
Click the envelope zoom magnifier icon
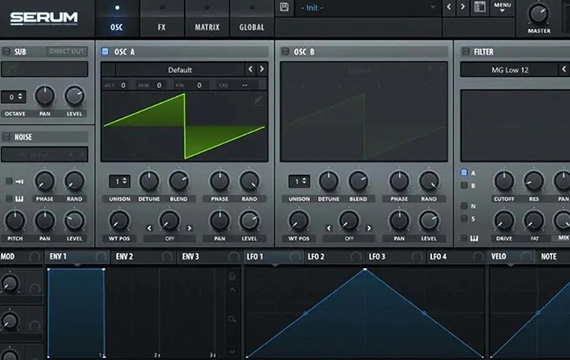coord(232,319)
